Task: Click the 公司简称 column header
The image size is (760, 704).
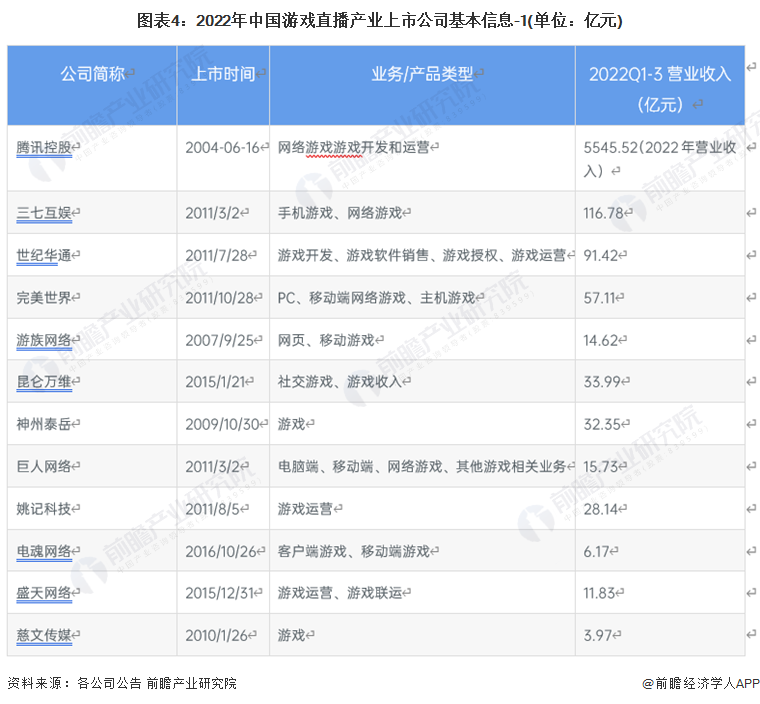Action: point(92,73)
